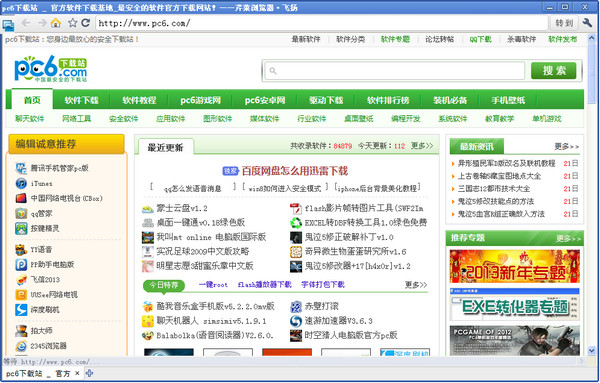This screenshot has height=383, width=600.
Task: Focus the site search input box
Action: [x=395, y=70]
